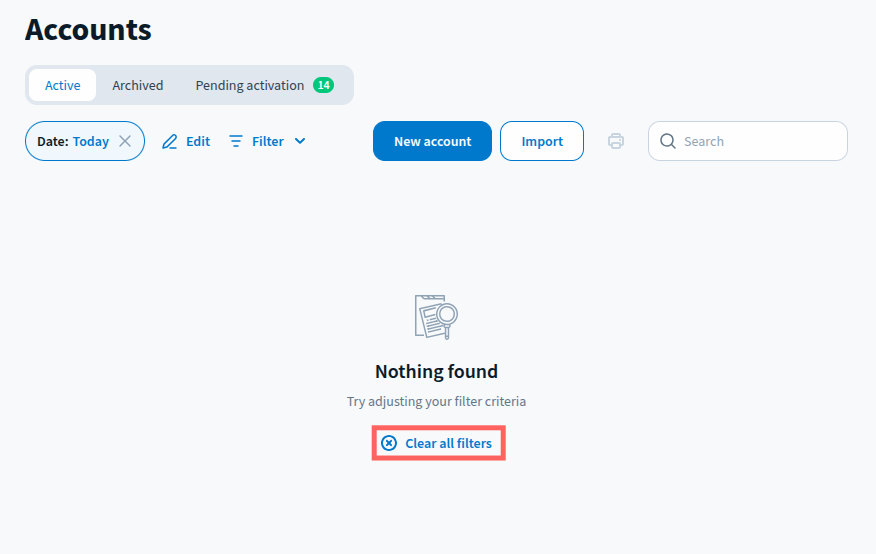Click the Nothing found document illustration
The image size is (876, 554).
[x=436, y=317]
